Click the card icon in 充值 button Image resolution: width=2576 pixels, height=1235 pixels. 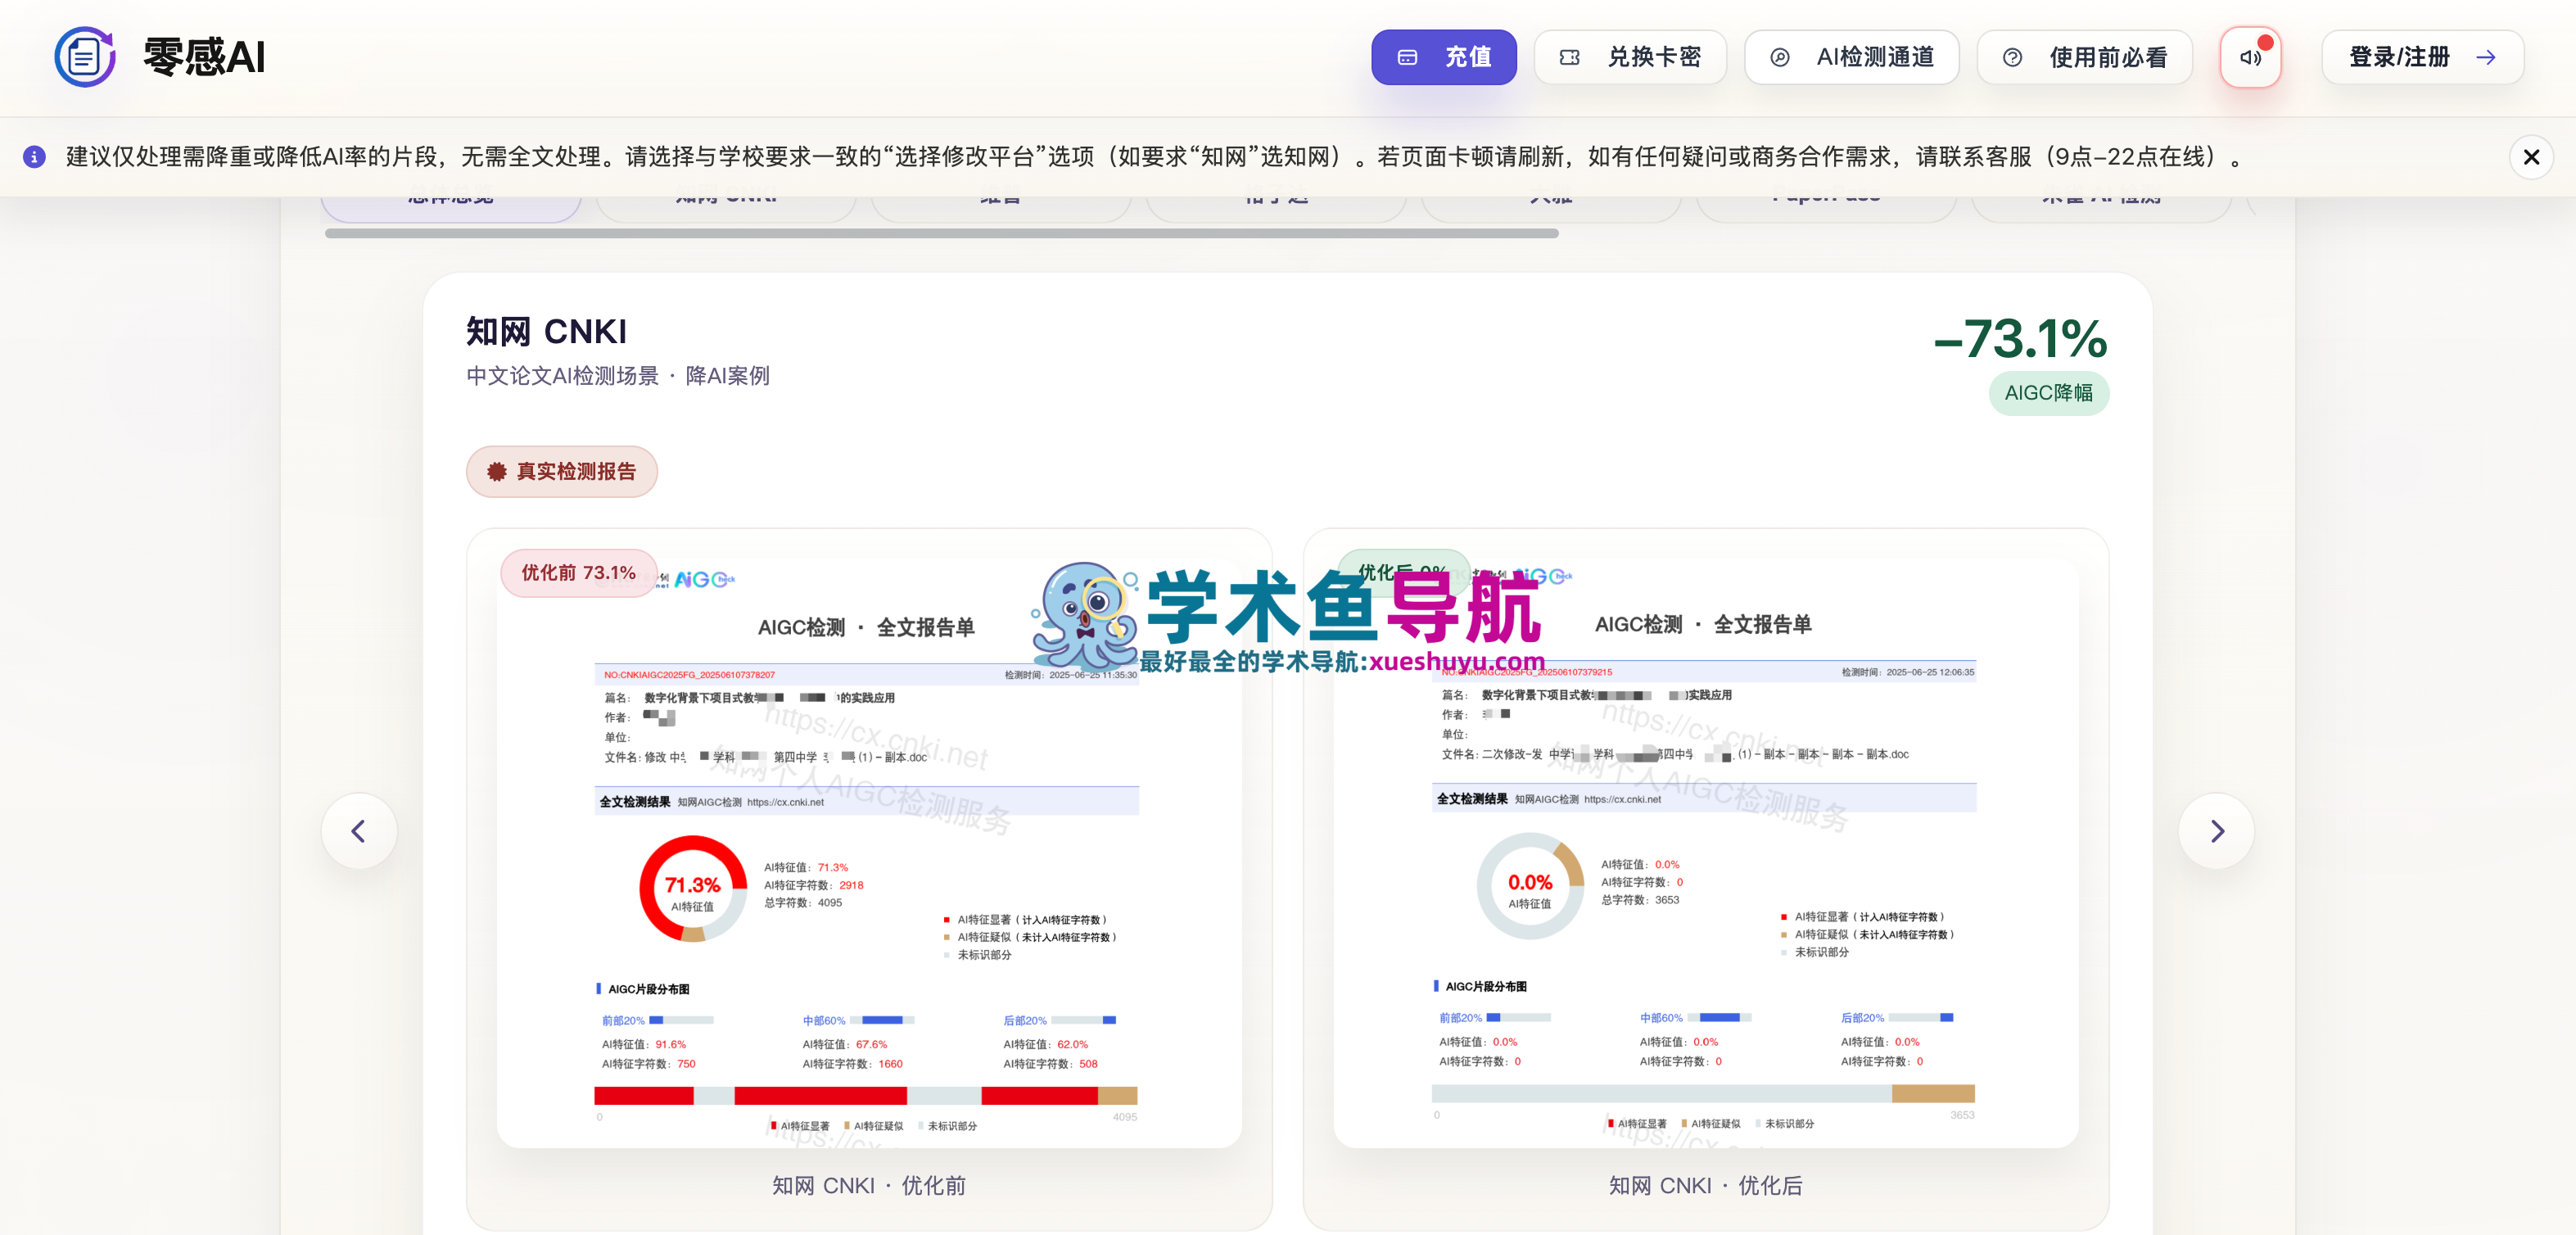click(x=1407, y=58)
